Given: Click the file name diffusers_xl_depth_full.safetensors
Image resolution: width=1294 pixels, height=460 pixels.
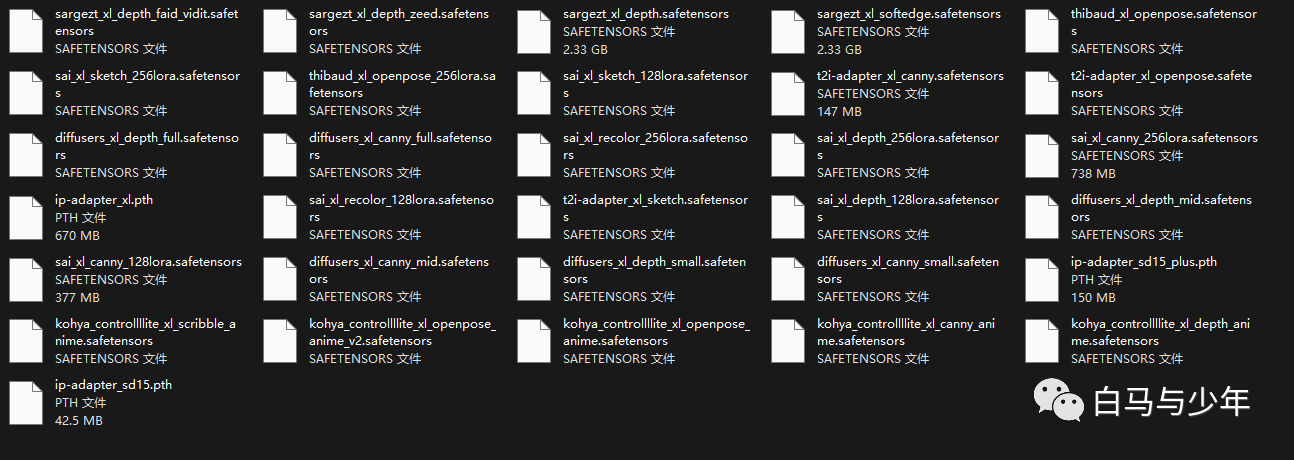Looking at the screenshot, I should tap(147, 146).
